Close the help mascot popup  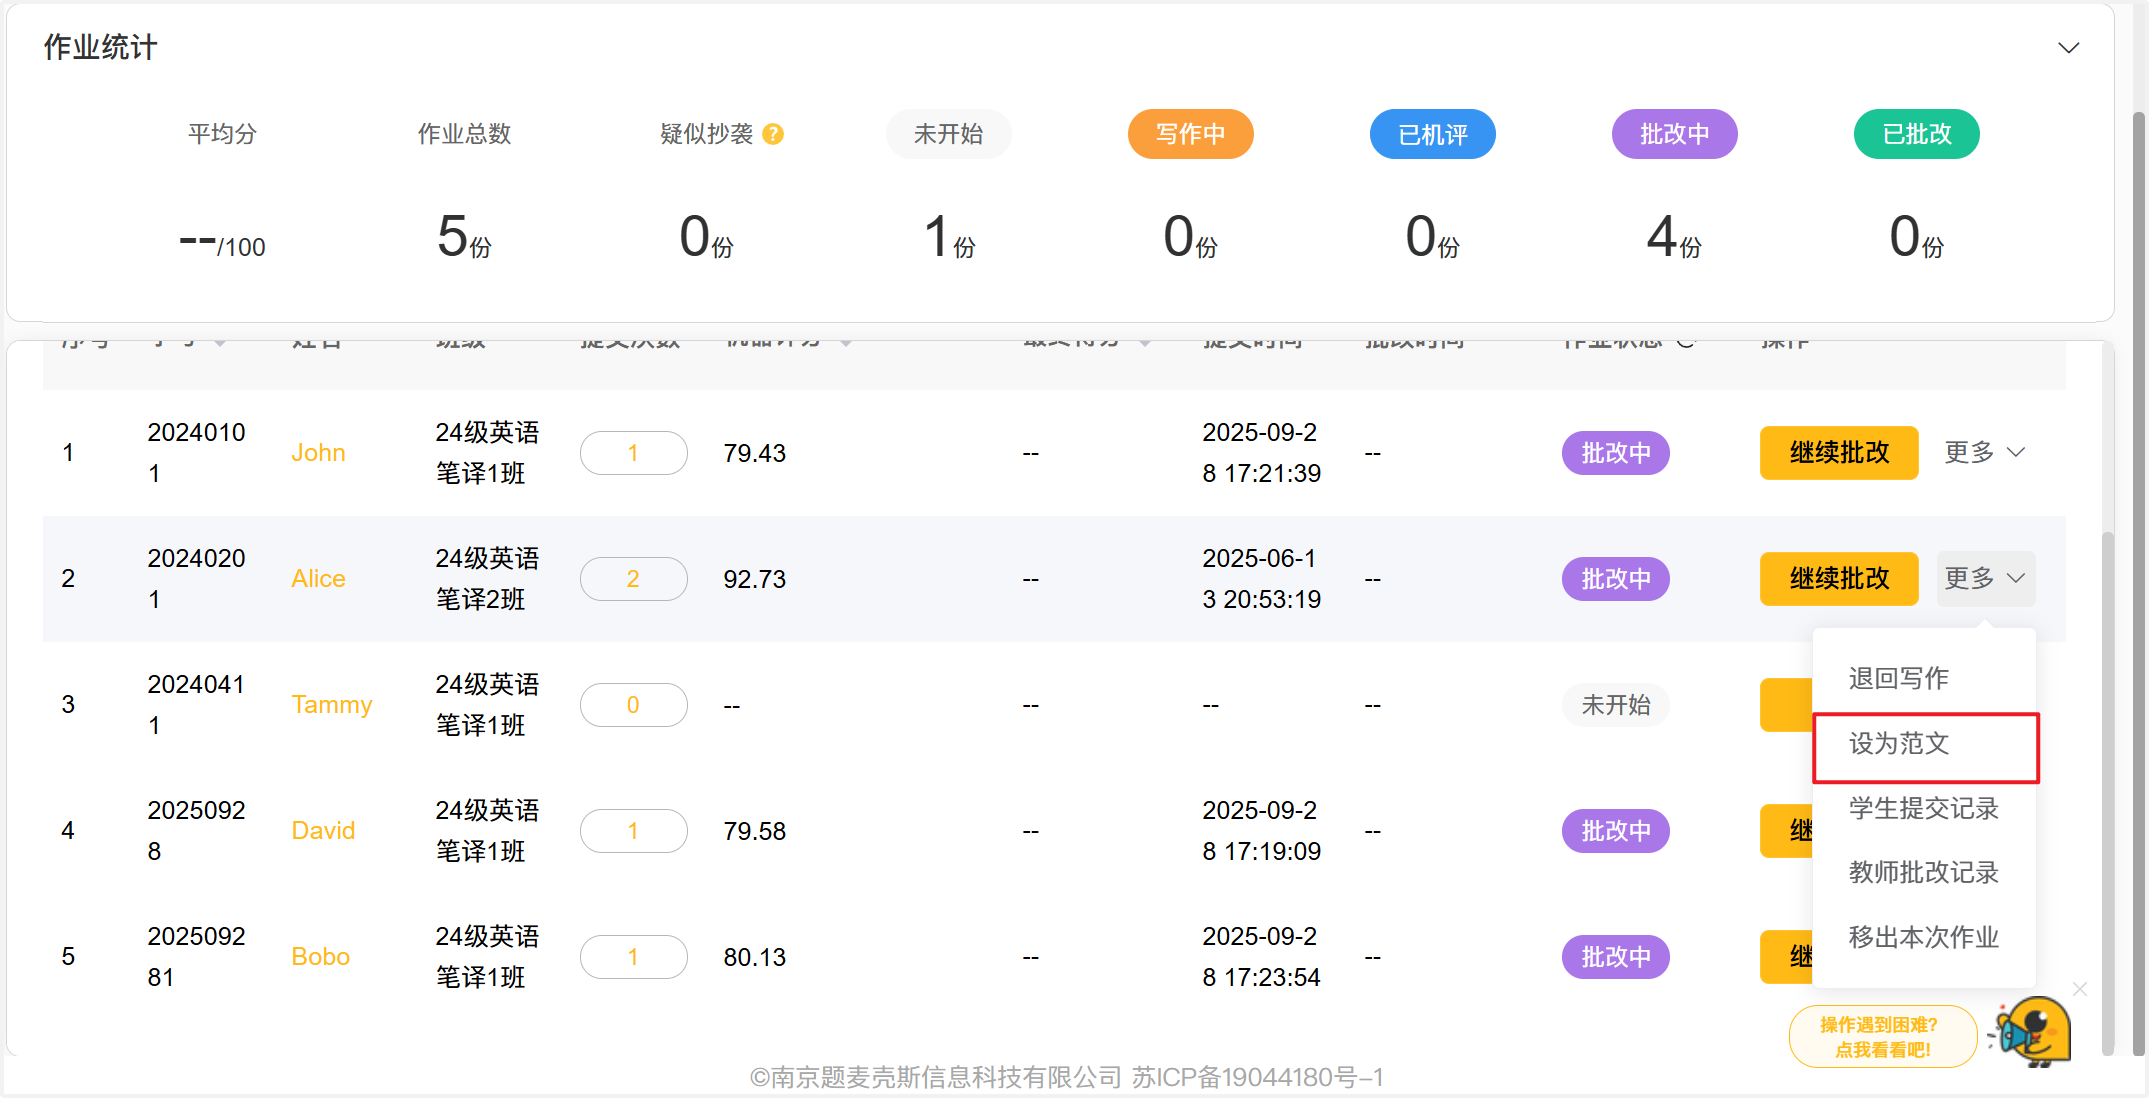[2080, 989]
